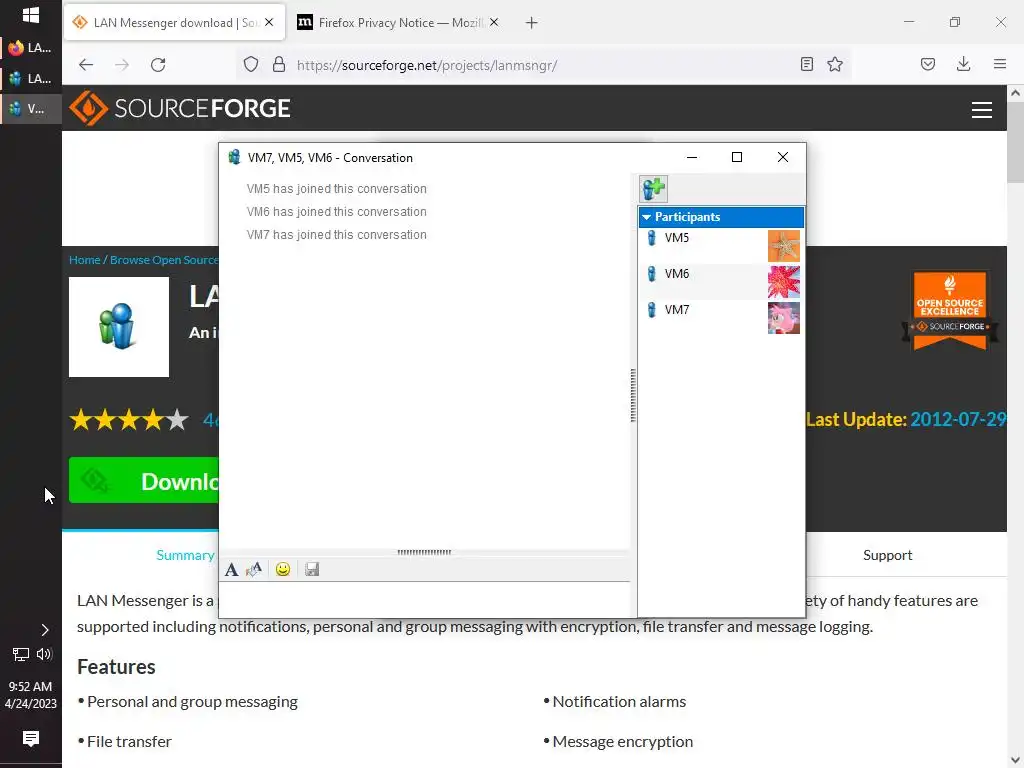1024x768 pixels.
Task: Click the horizontal splitter handle above chat toolbar
Action: pos(424,552)
